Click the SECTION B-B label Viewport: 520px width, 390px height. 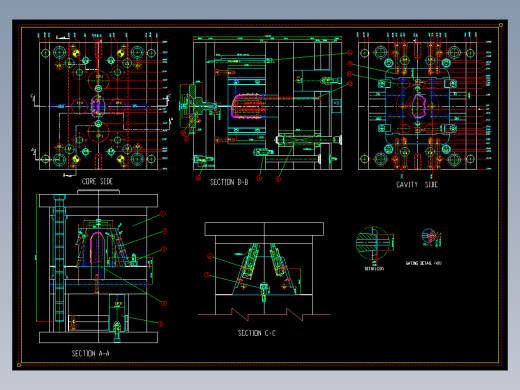(229, 182)
